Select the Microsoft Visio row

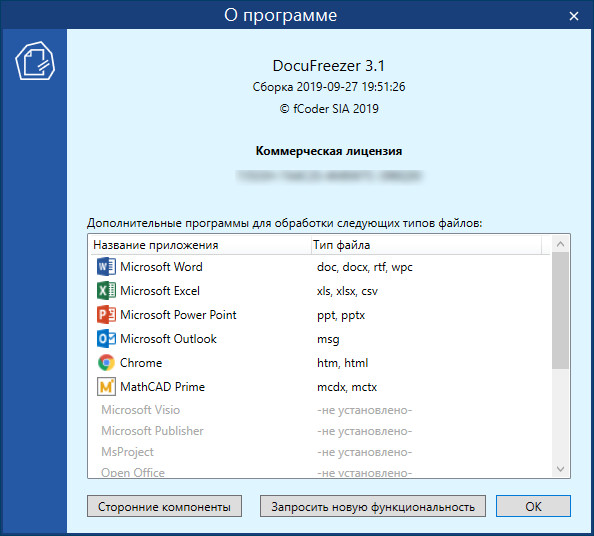click(x=320, y=410)
